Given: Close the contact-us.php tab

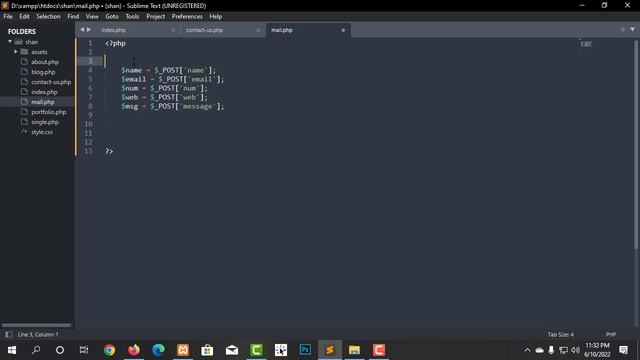Looking at the screenshot, I should [258, 30].
